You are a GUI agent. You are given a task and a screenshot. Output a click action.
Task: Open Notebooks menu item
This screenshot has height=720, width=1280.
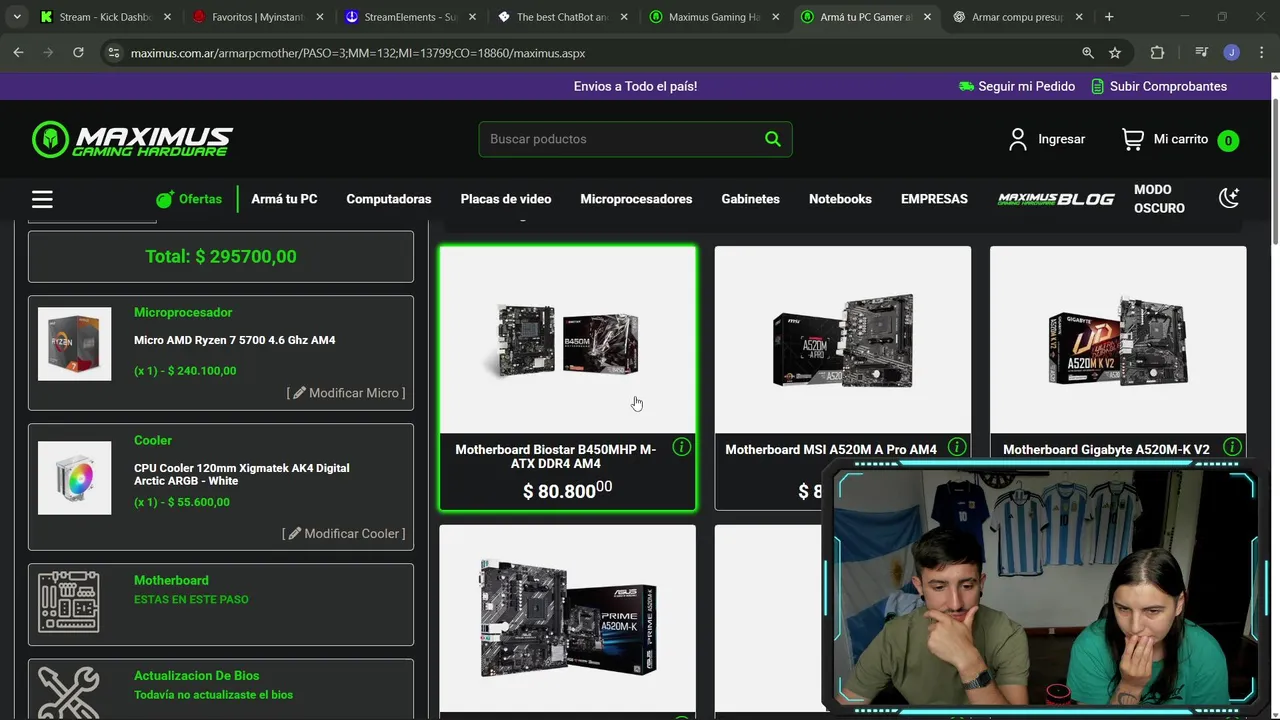840,199
